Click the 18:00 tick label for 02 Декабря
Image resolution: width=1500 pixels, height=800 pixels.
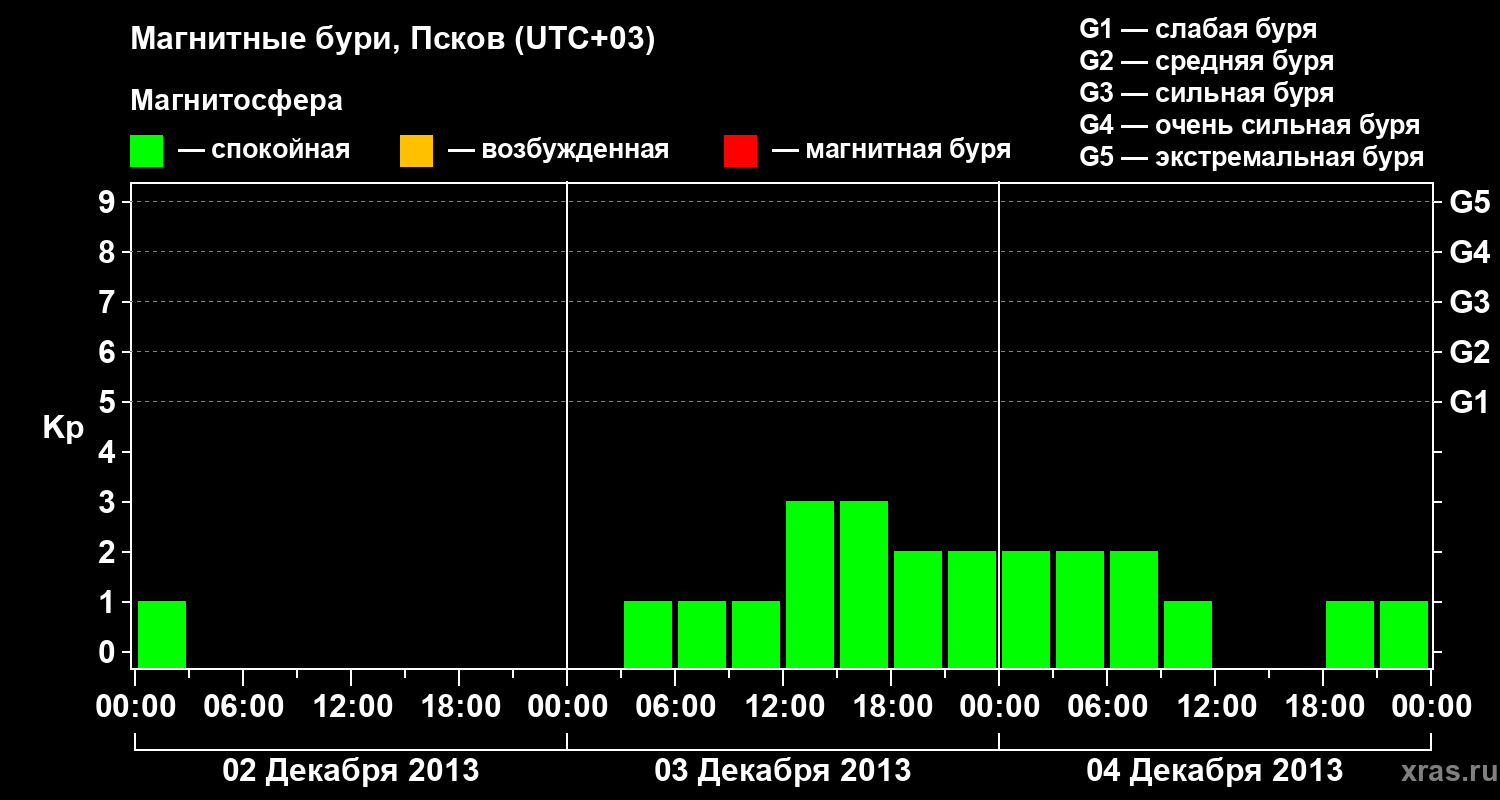[459, 706]
